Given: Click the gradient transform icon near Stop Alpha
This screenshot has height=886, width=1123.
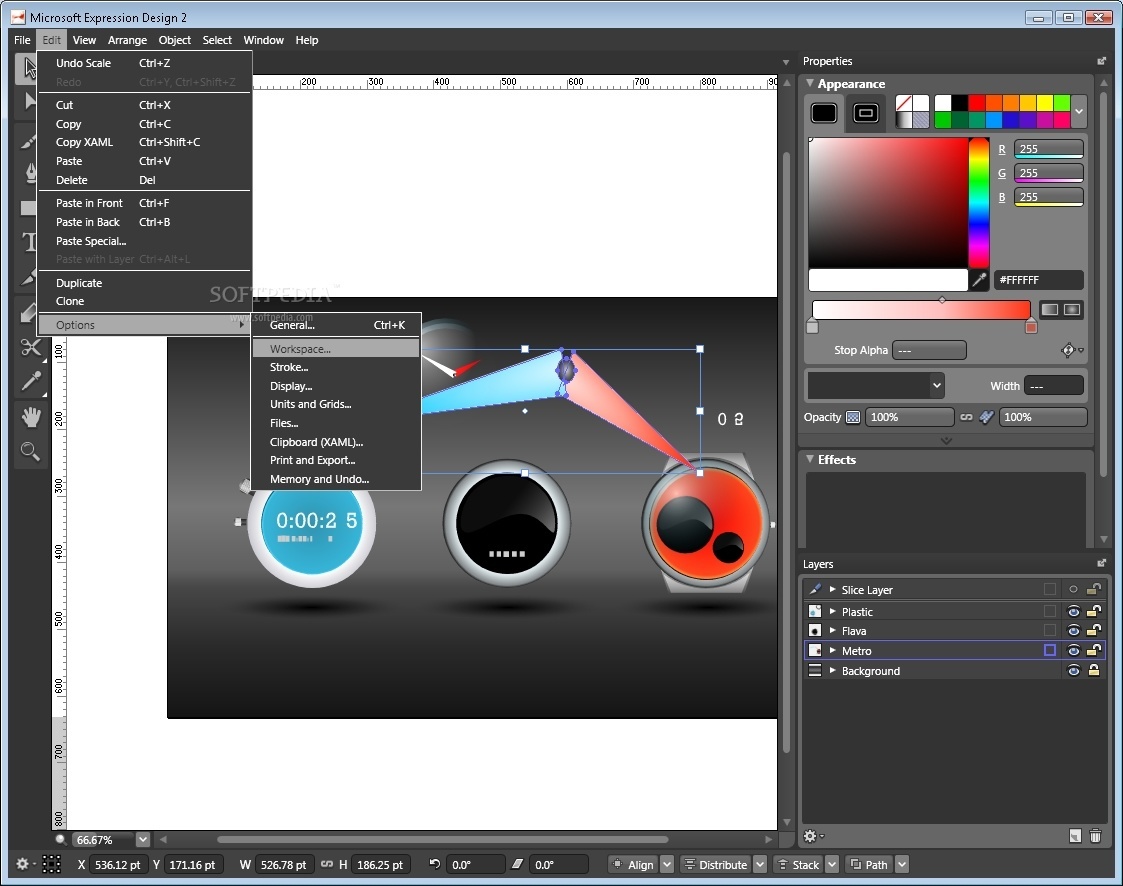Looking at the screenshot, I should [1069, 350].
